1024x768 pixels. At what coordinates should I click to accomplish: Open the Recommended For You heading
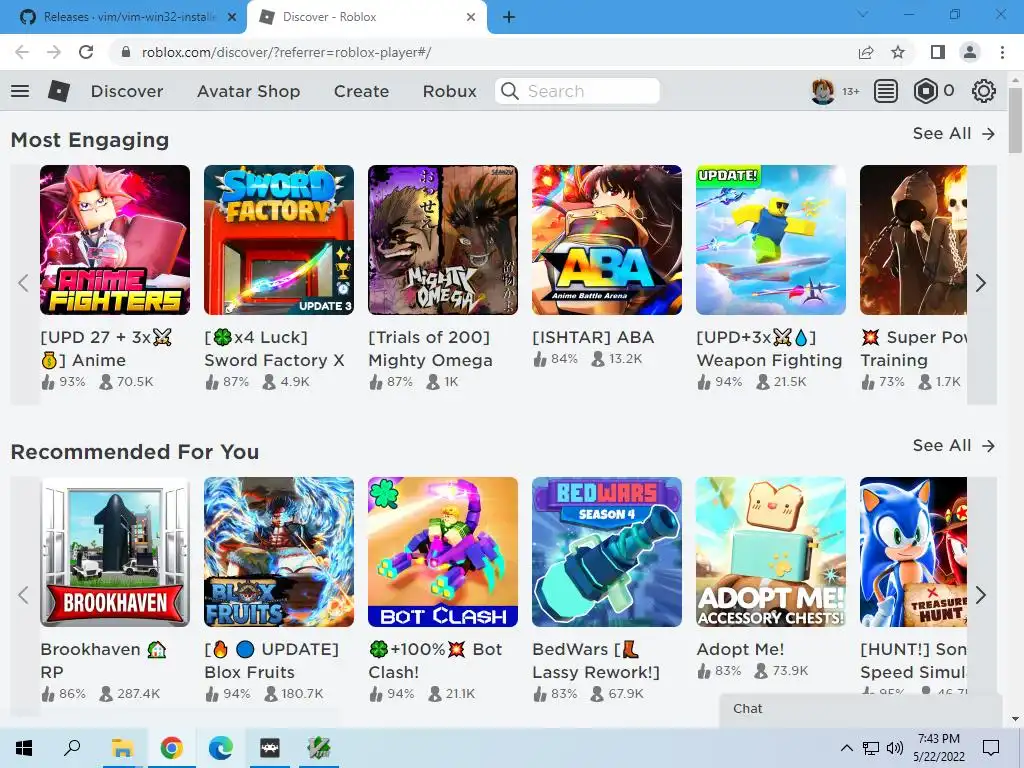pyautogui.click(x=135, y=452)
